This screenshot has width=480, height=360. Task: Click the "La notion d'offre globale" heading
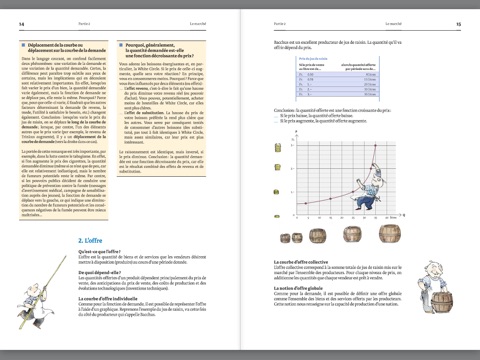click(x=298, y=288)
